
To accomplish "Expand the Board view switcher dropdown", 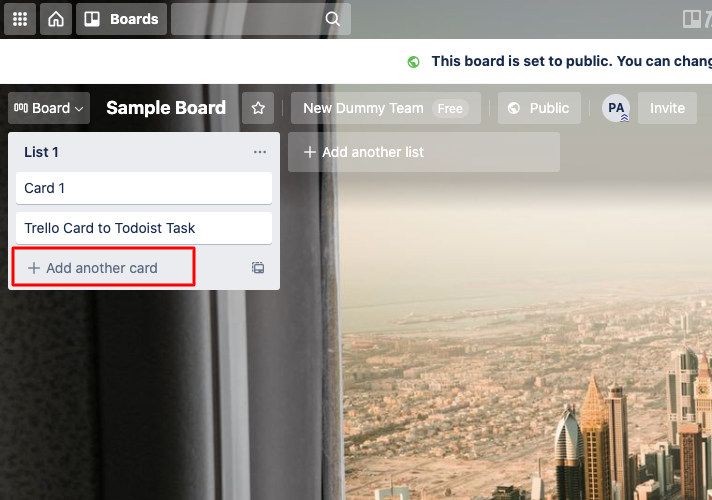I will [49, 108].
